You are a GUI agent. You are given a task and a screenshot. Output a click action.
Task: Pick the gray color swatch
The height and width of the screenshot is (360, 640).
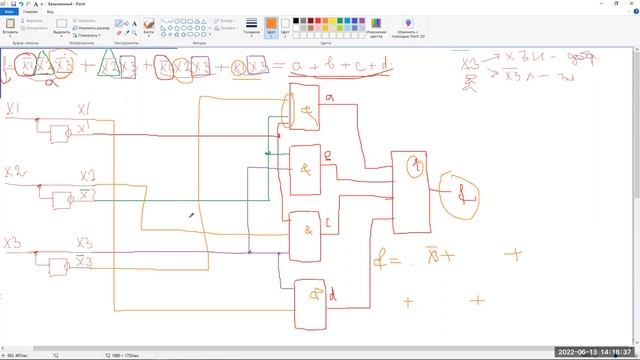(x=303, y=20)
